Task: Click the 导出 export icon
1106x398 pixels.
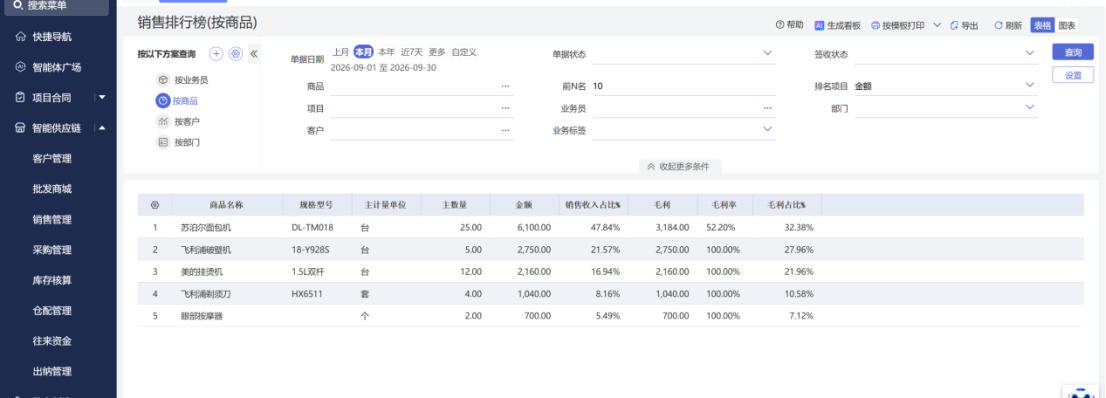Action: click(954, 25)
